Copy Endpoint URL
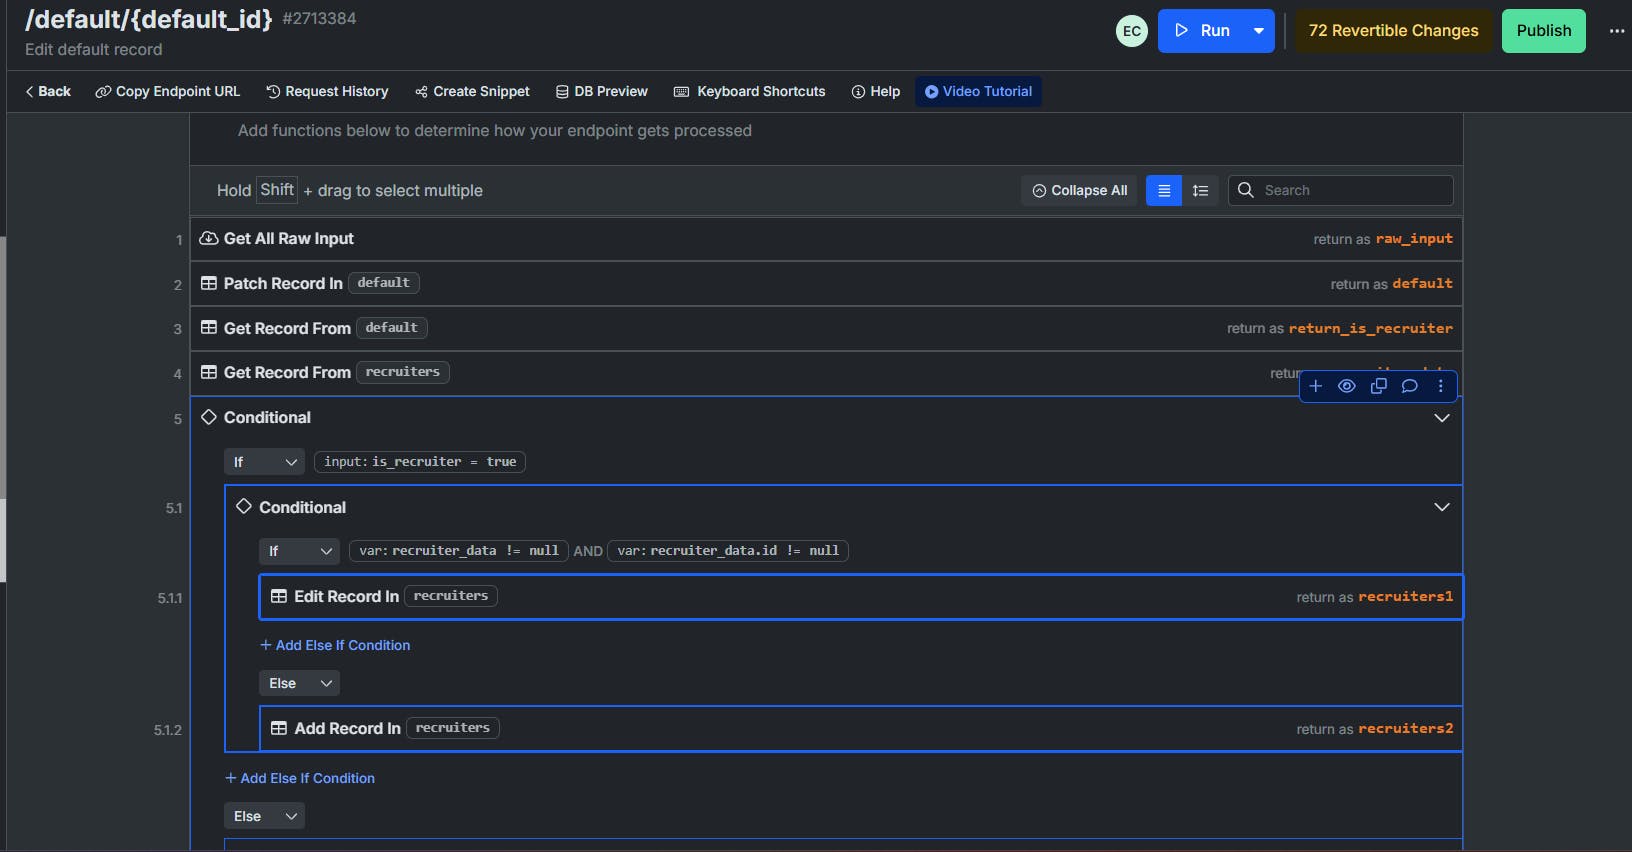Screen dimensions: 1632x852 [168, 91]
